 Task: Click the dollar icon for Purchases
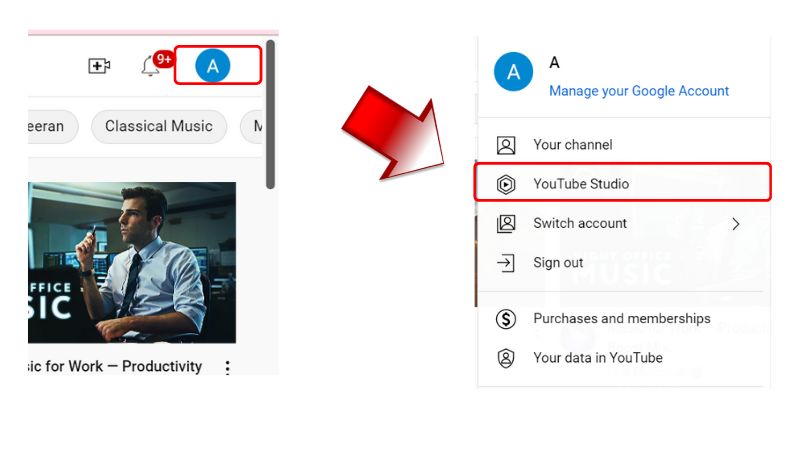(x=506, y=319)
